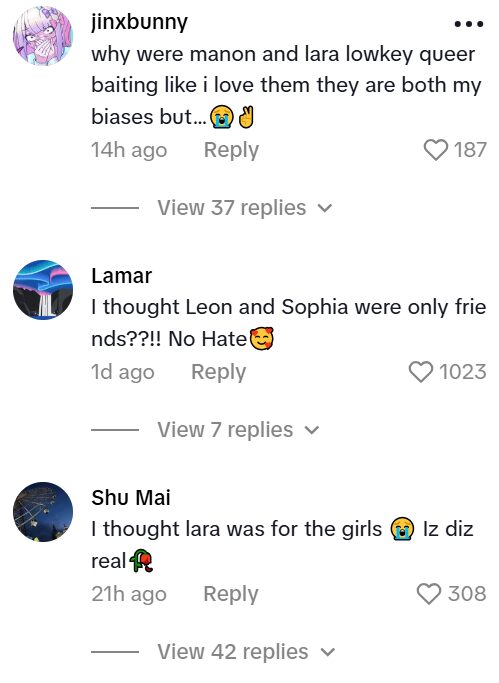This screenshot has height=683, width=499.
Task: Click the 187 like count
Action: [x=470, y=150]
